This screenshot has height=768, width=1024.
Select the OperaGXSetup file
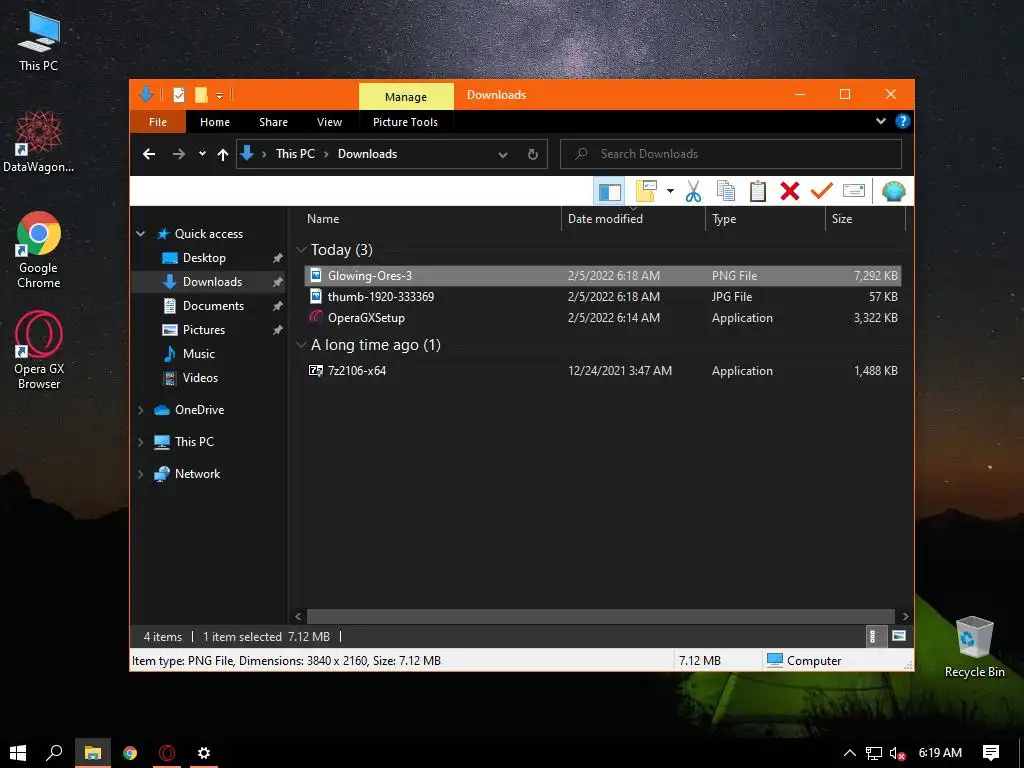(603, 318)
